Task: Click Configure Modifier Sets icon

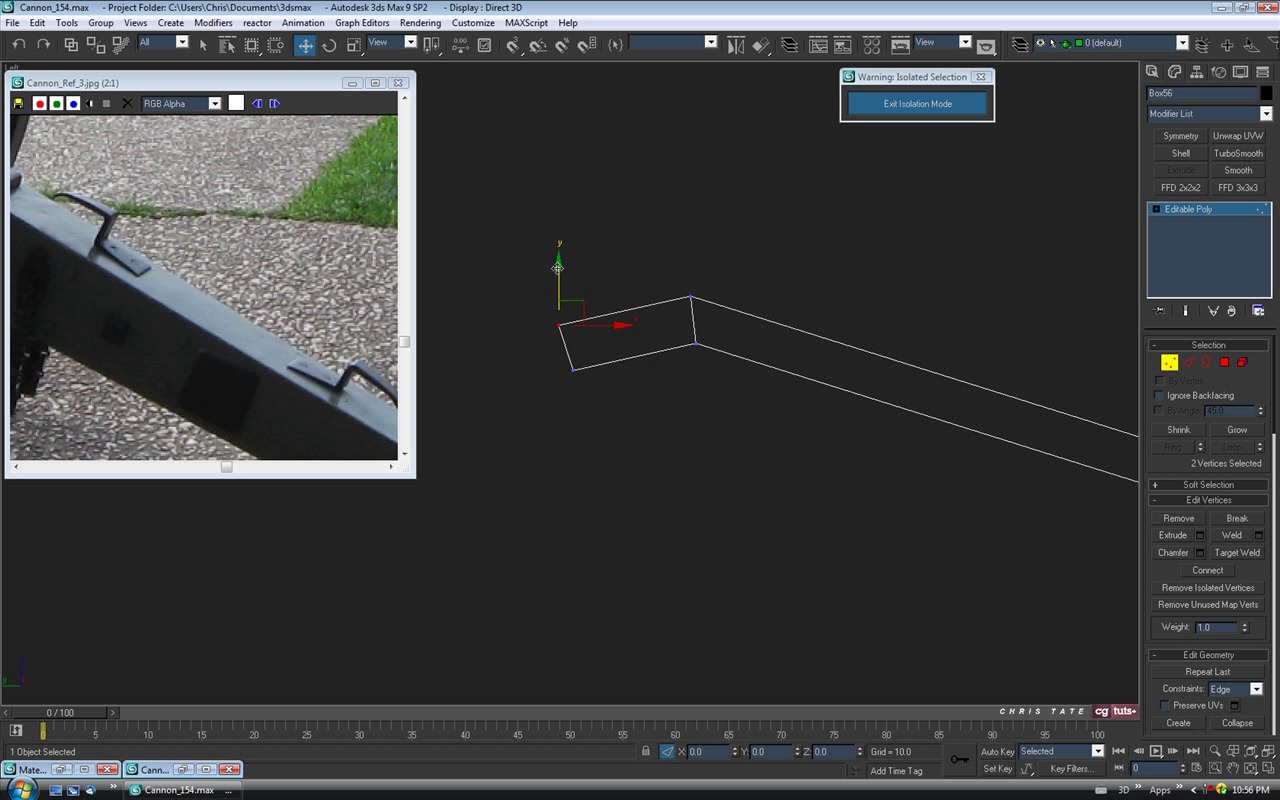Action: (1259, 311)
